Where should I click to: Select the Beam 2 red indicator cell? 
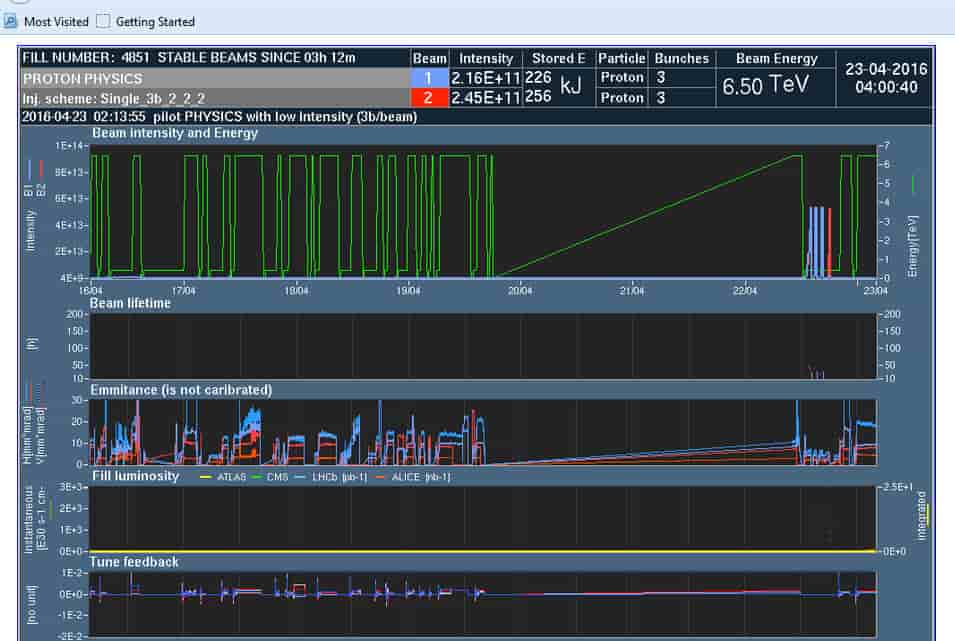click(x=429, y=97)
